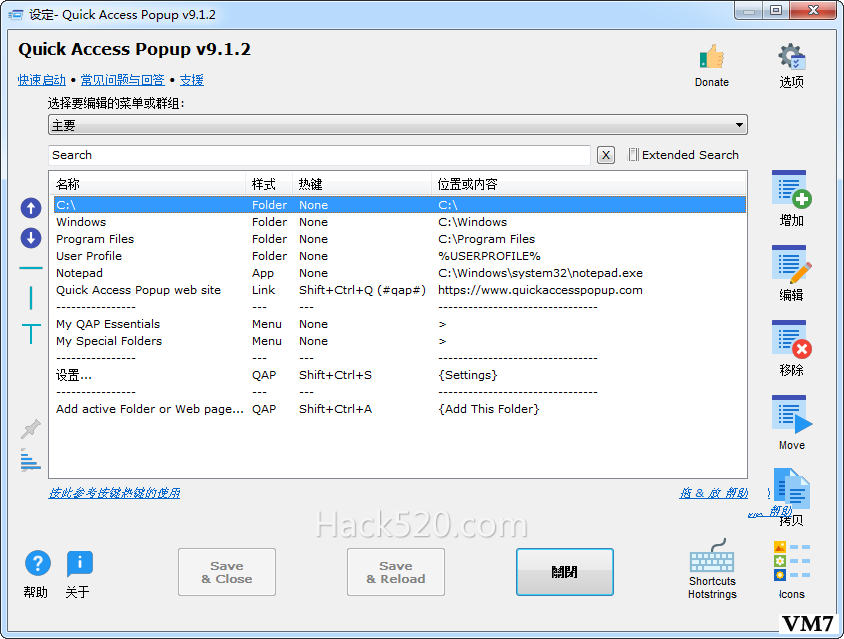844x639 pixels.
Task: Click the {Add This Folder} location cell
Action: (489, 409)
